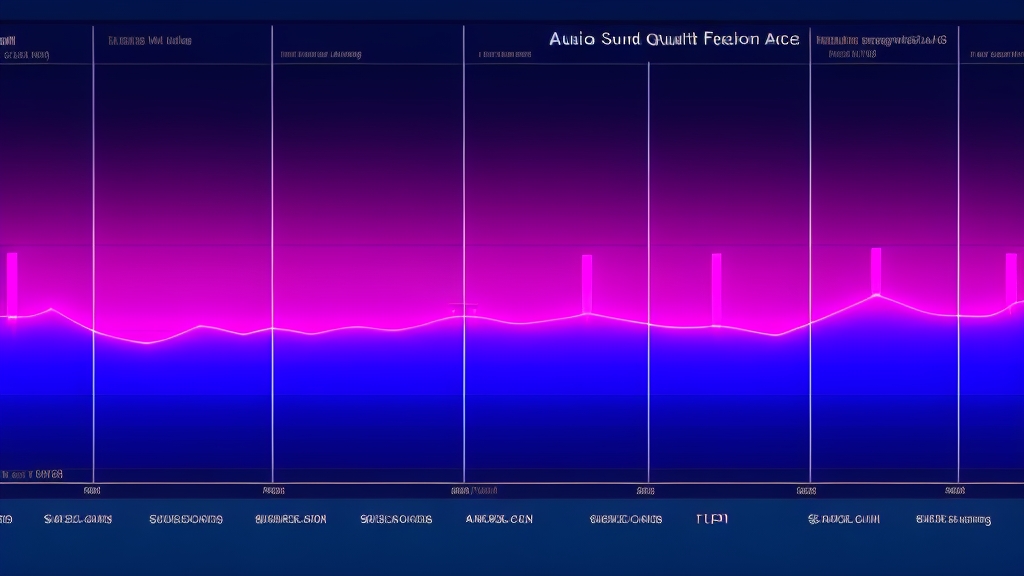Screen dimensions: 1024x576
Task: Click the leftmost pink bar at the chart edge
Action: point(12,285)
